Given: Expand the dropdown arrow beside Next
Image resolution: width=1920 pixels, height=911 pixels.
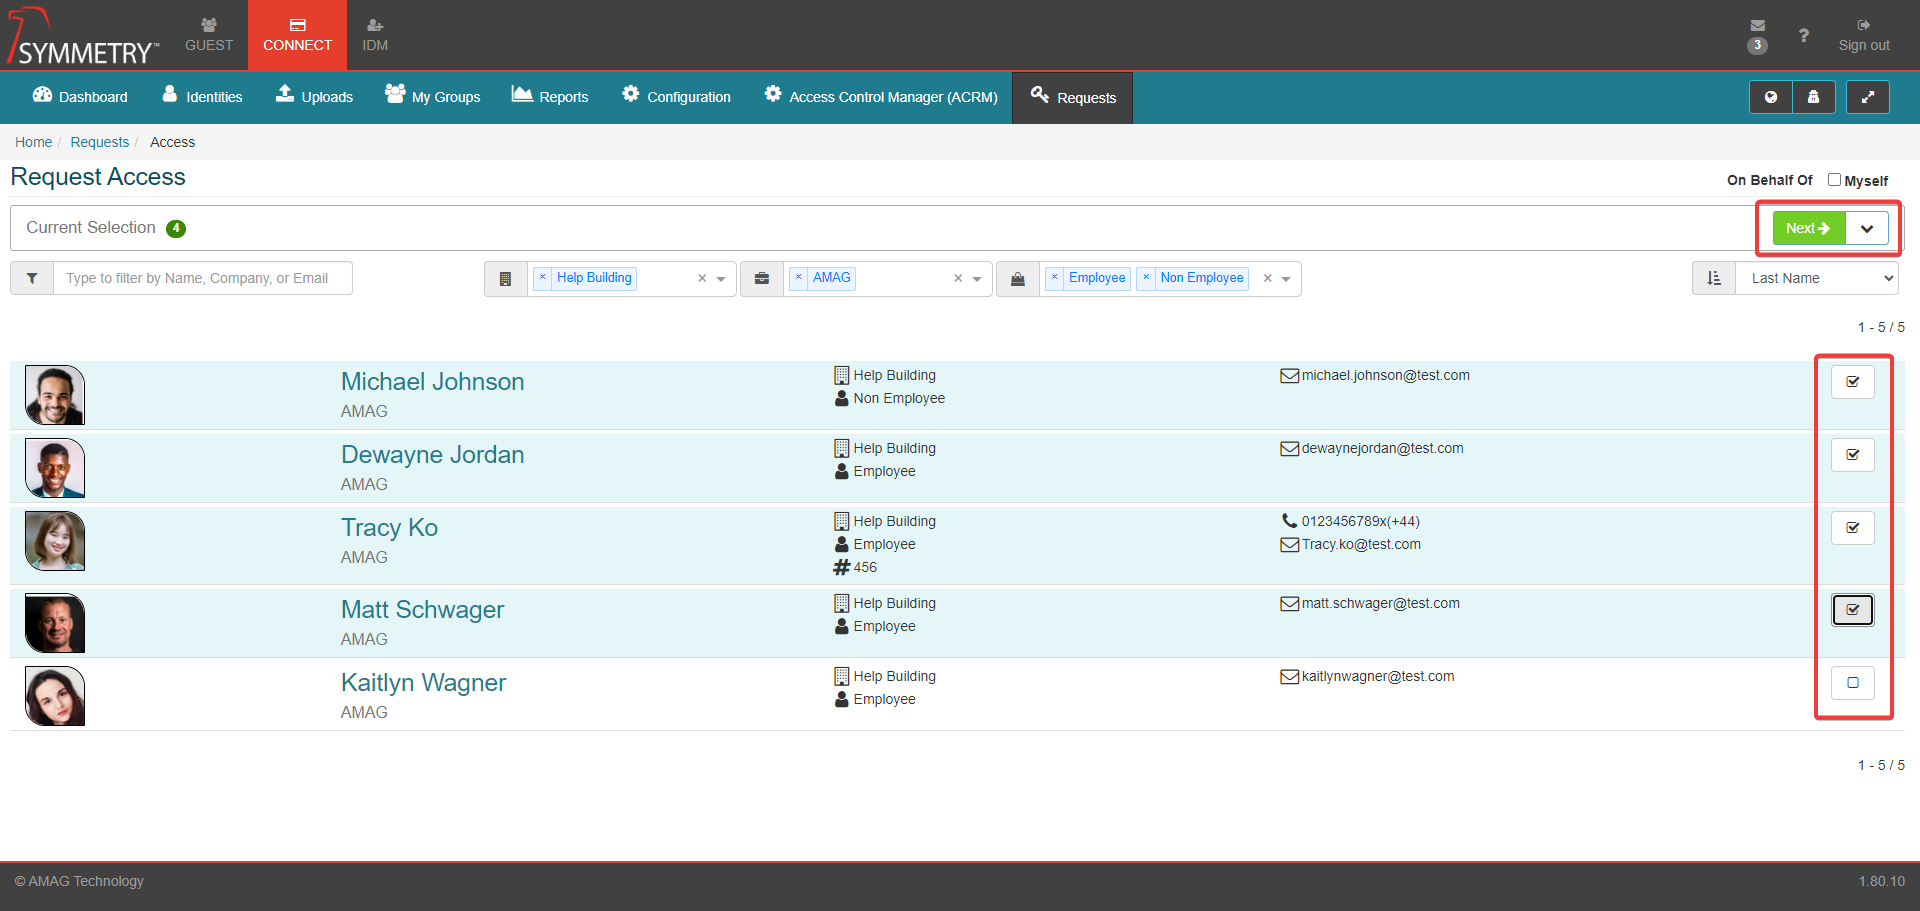Looking at the screenshot, I should pyautogui.click(x=1866, y=228).
